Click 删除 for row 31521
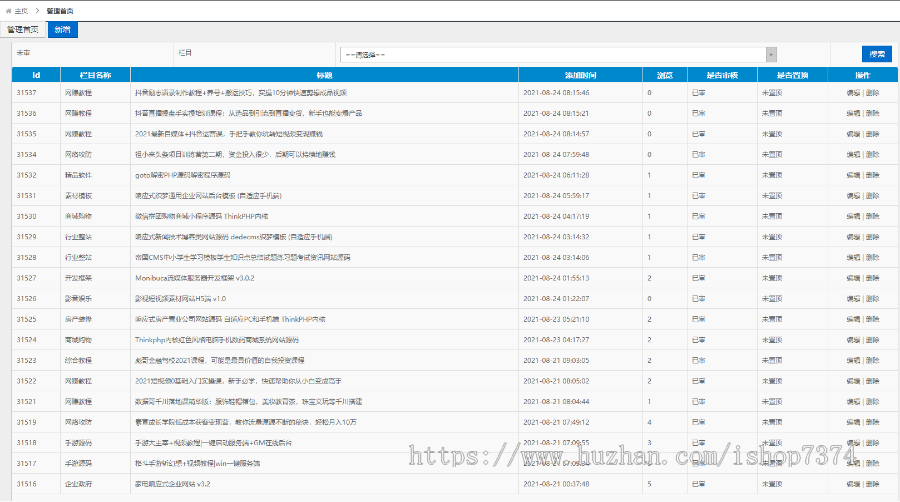This screenshot has width=900, height=502. coord(872,402)
